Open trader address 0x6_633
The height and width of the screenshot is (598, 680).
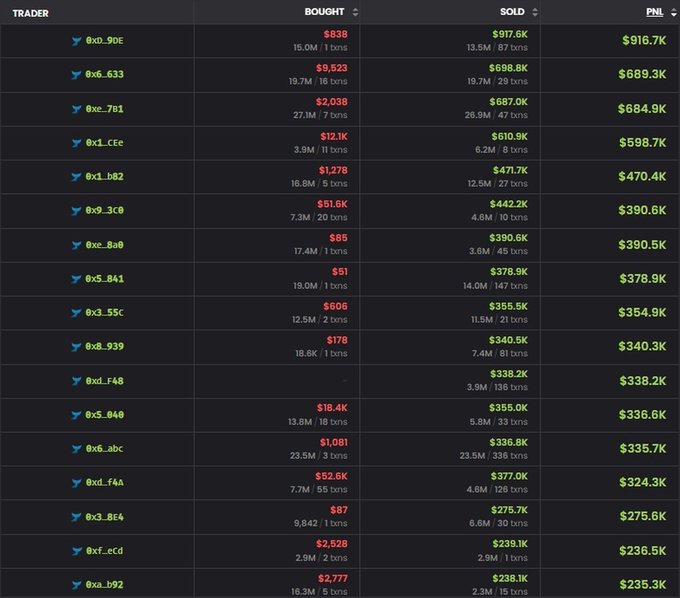click(x=105, y=74)
